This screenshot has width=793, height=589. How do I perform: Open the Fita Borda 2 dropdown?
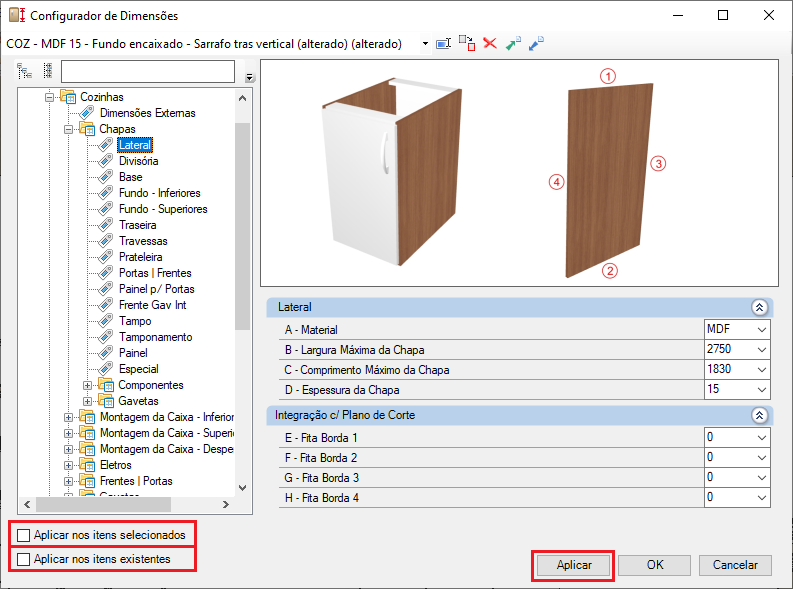[x=762, y=458]
